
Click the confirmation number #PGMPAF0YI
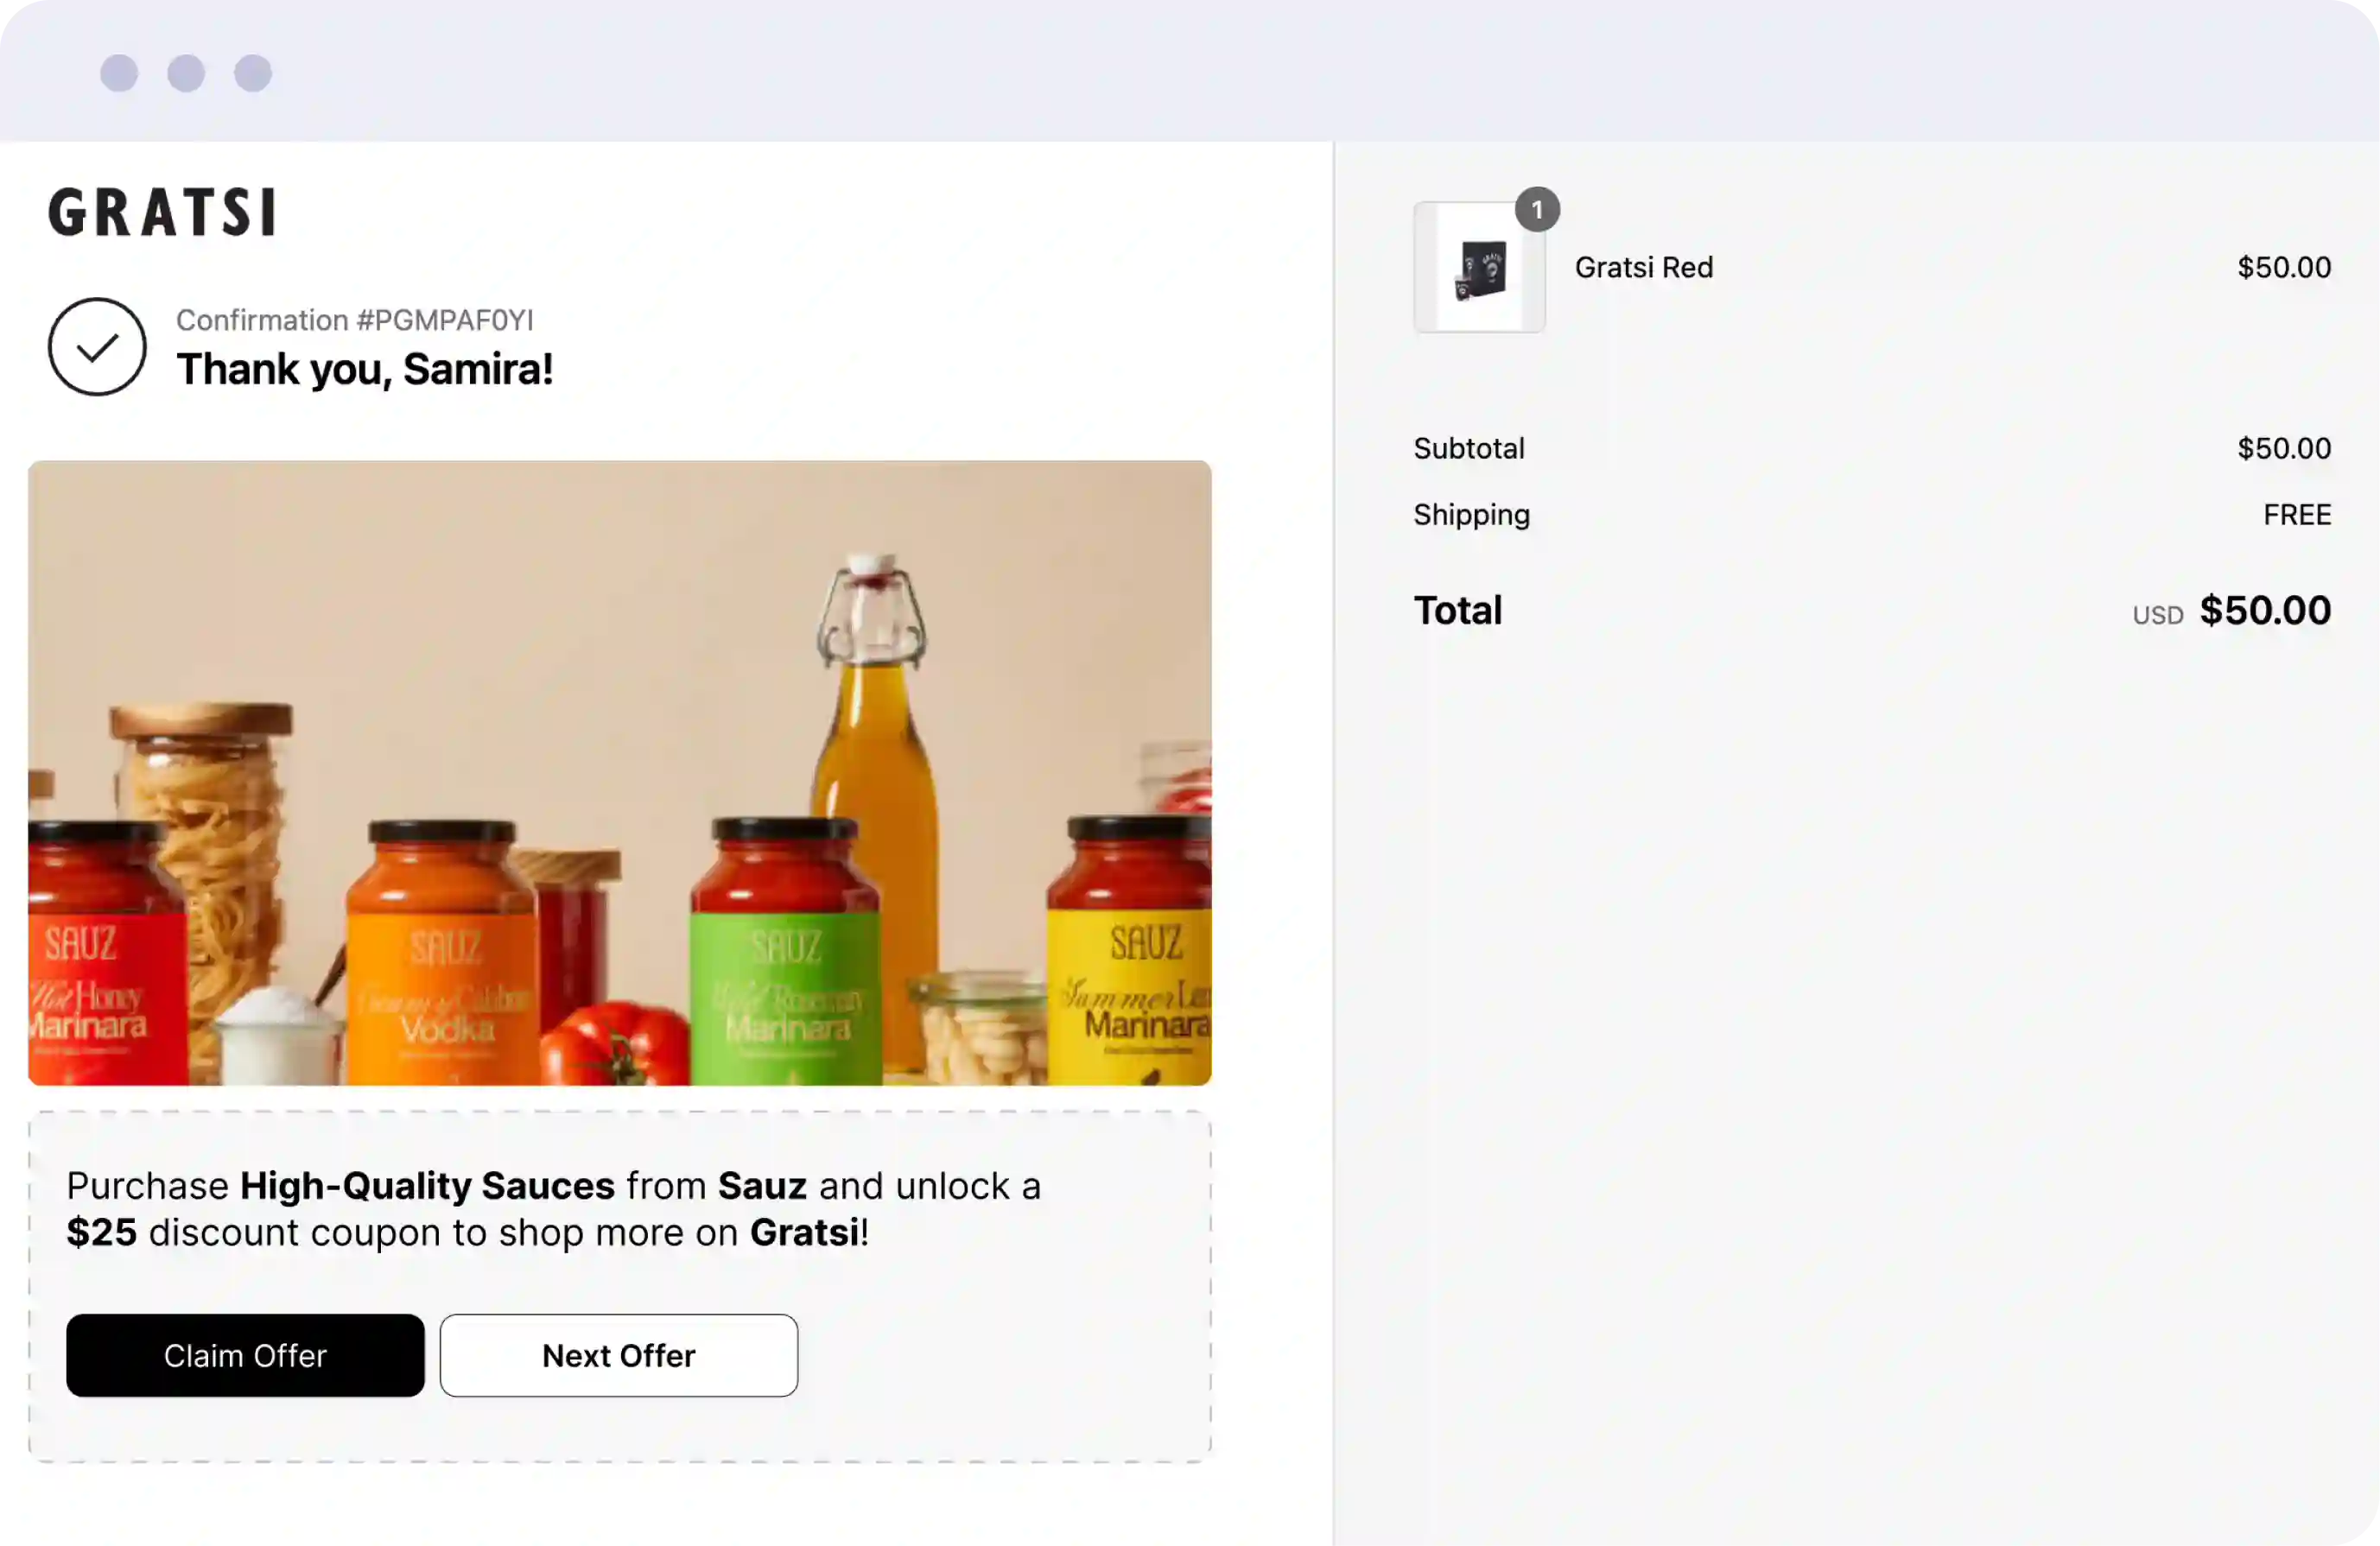tap(355, 320)
